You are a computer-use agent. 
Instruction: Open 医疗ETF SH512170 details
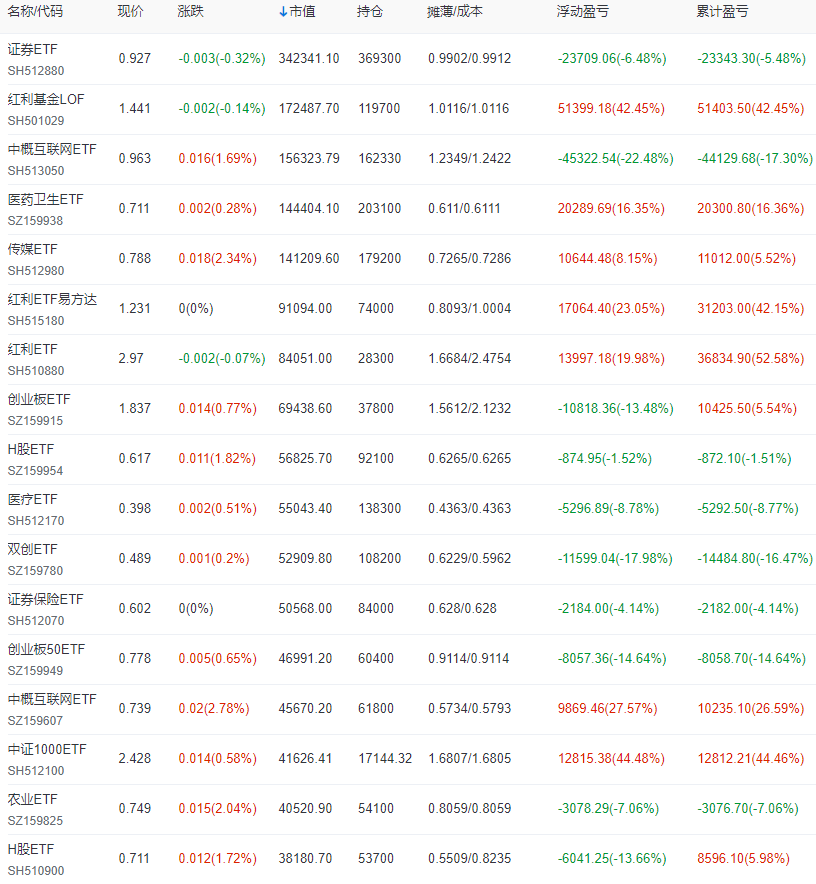(x=34, y=499)
